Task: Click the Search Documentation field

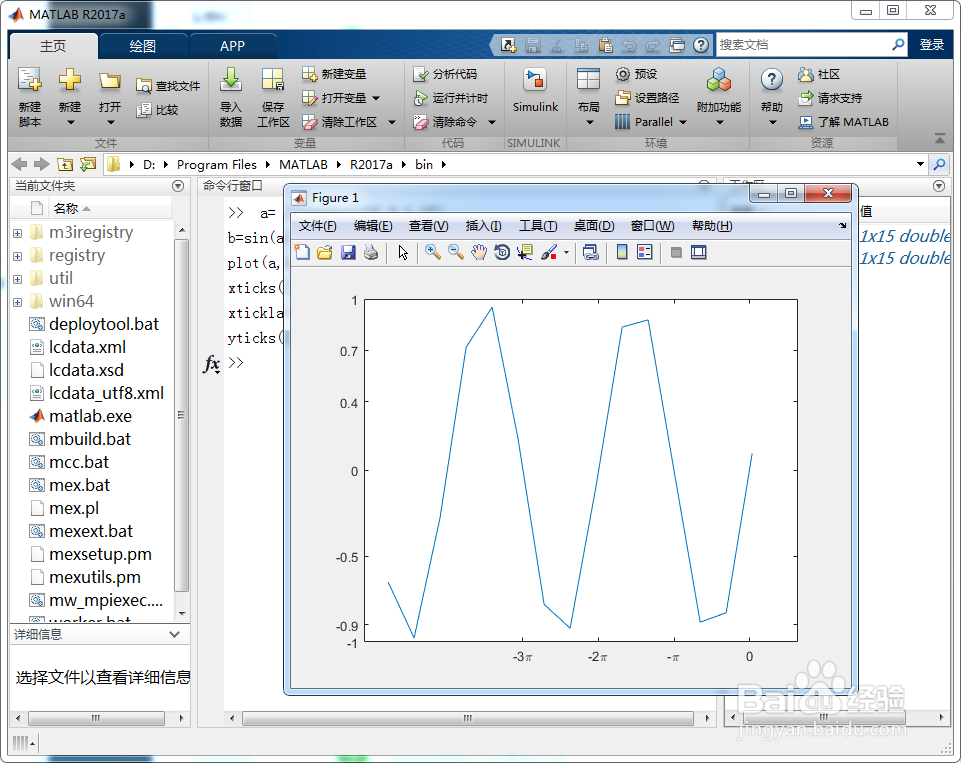Action: pyautogui.click(x=803, y=45)
